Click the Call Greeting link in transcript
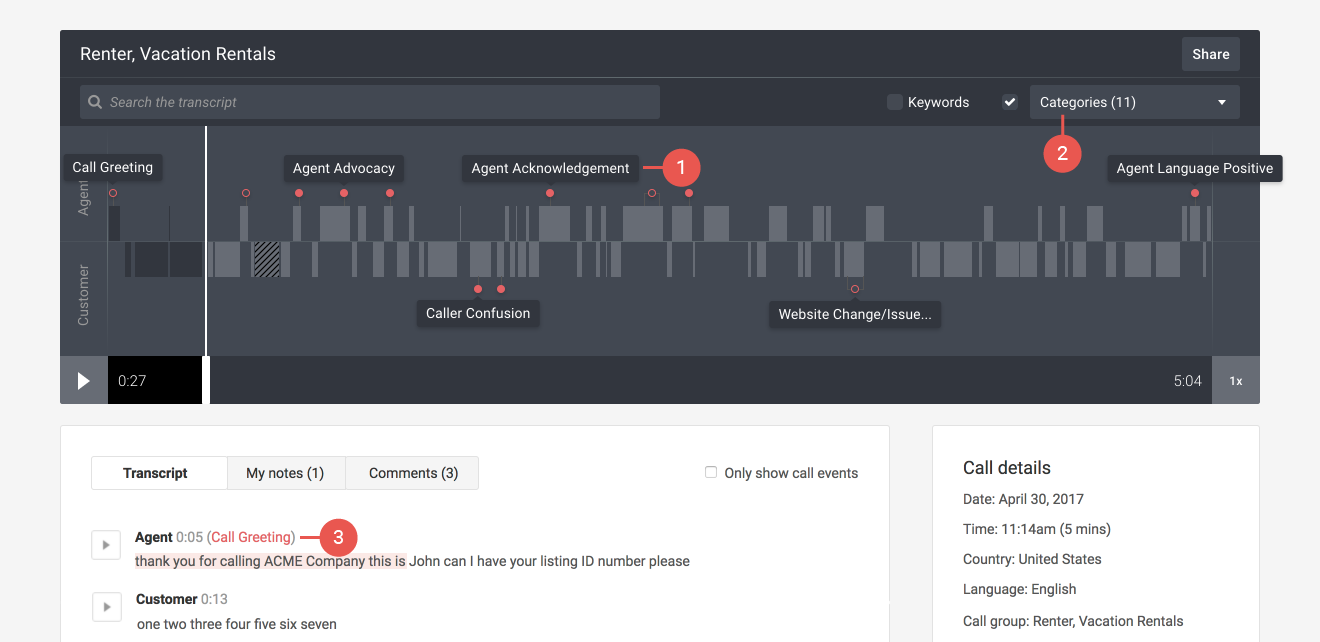The image size is (1320, 642). tap(251, 537)
